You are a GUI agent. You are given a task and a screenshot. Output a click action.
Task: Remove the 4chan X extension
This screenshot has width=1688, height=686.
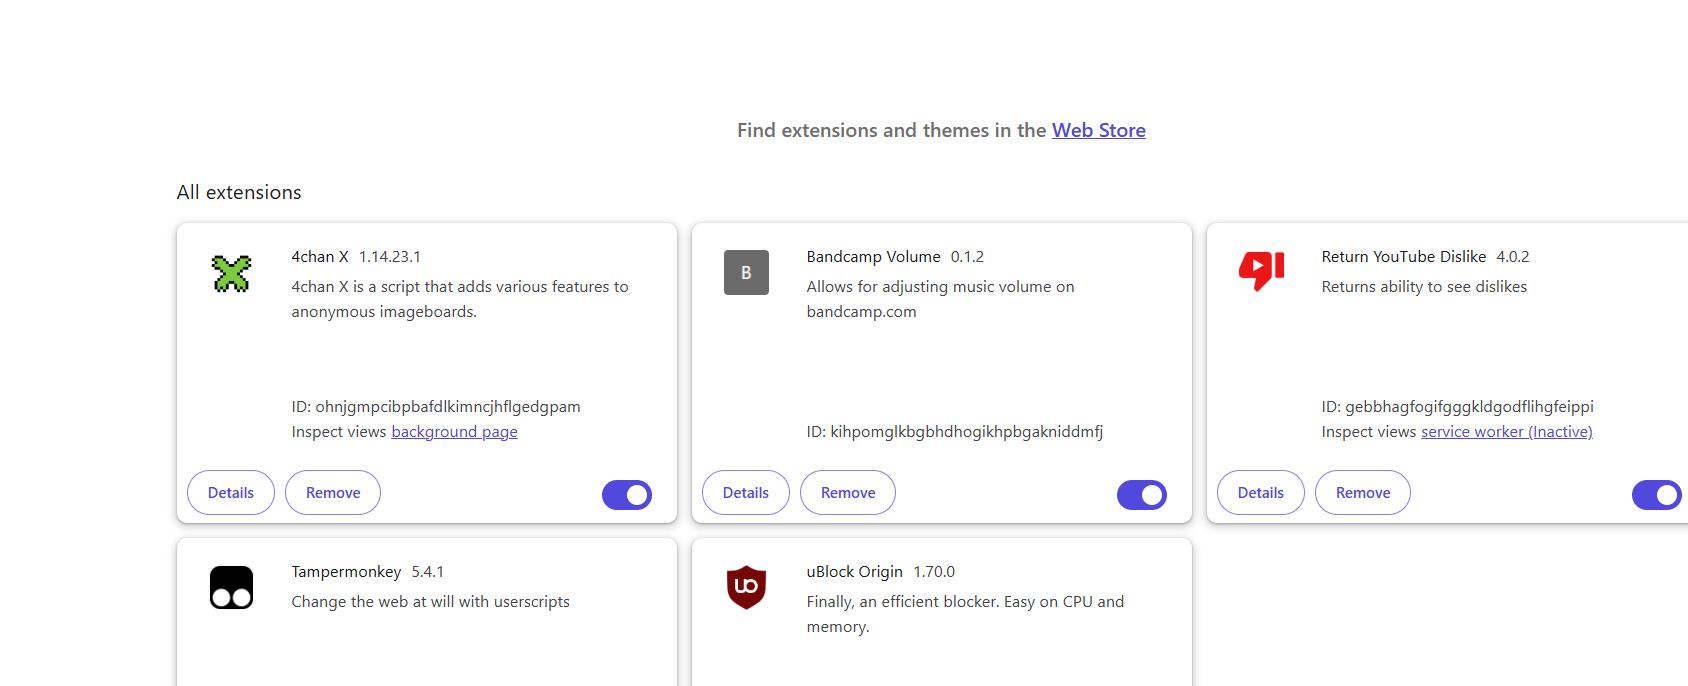coord(333,493)
